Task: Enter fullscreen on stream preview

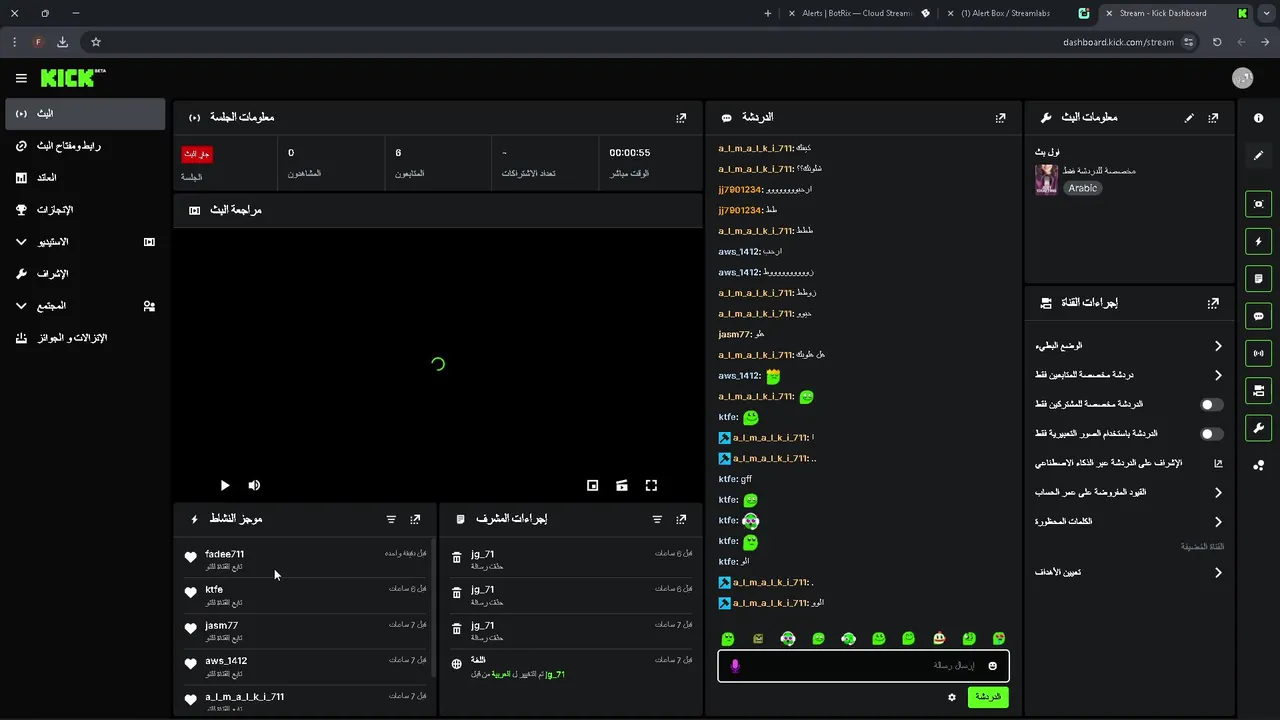Action: coord(651,485)
